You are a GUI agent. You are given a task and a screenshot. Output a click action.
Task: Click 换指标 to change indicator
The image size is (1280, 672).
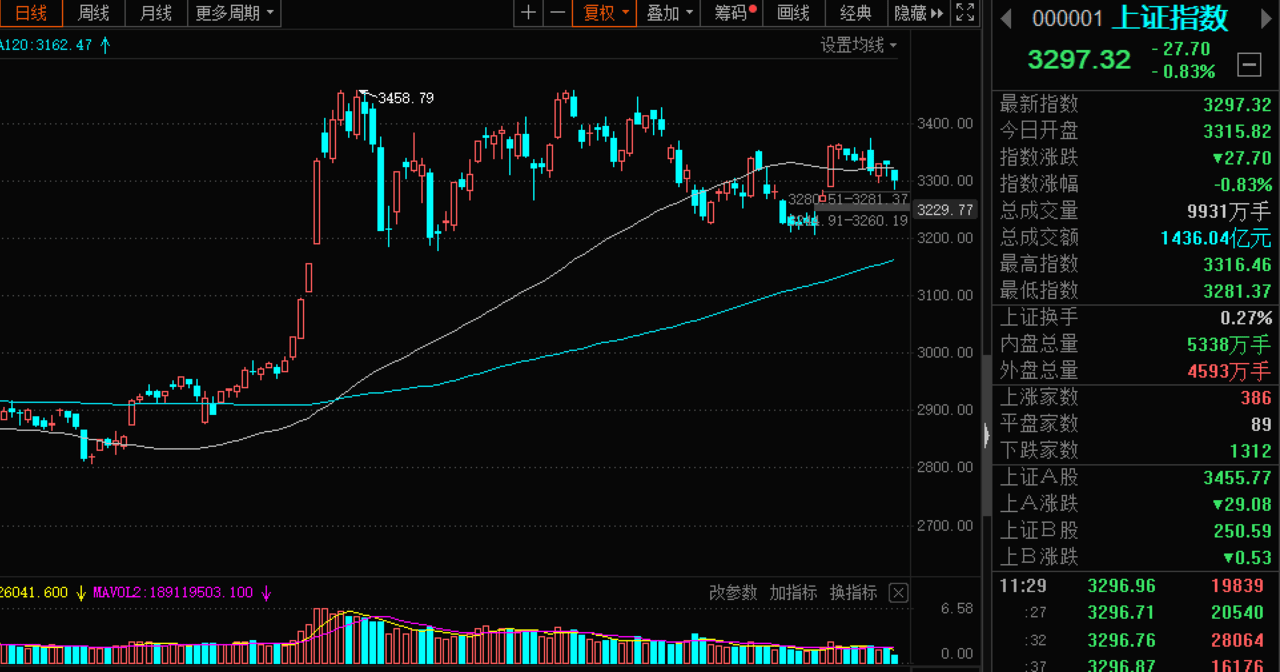[x=853, y=593]
